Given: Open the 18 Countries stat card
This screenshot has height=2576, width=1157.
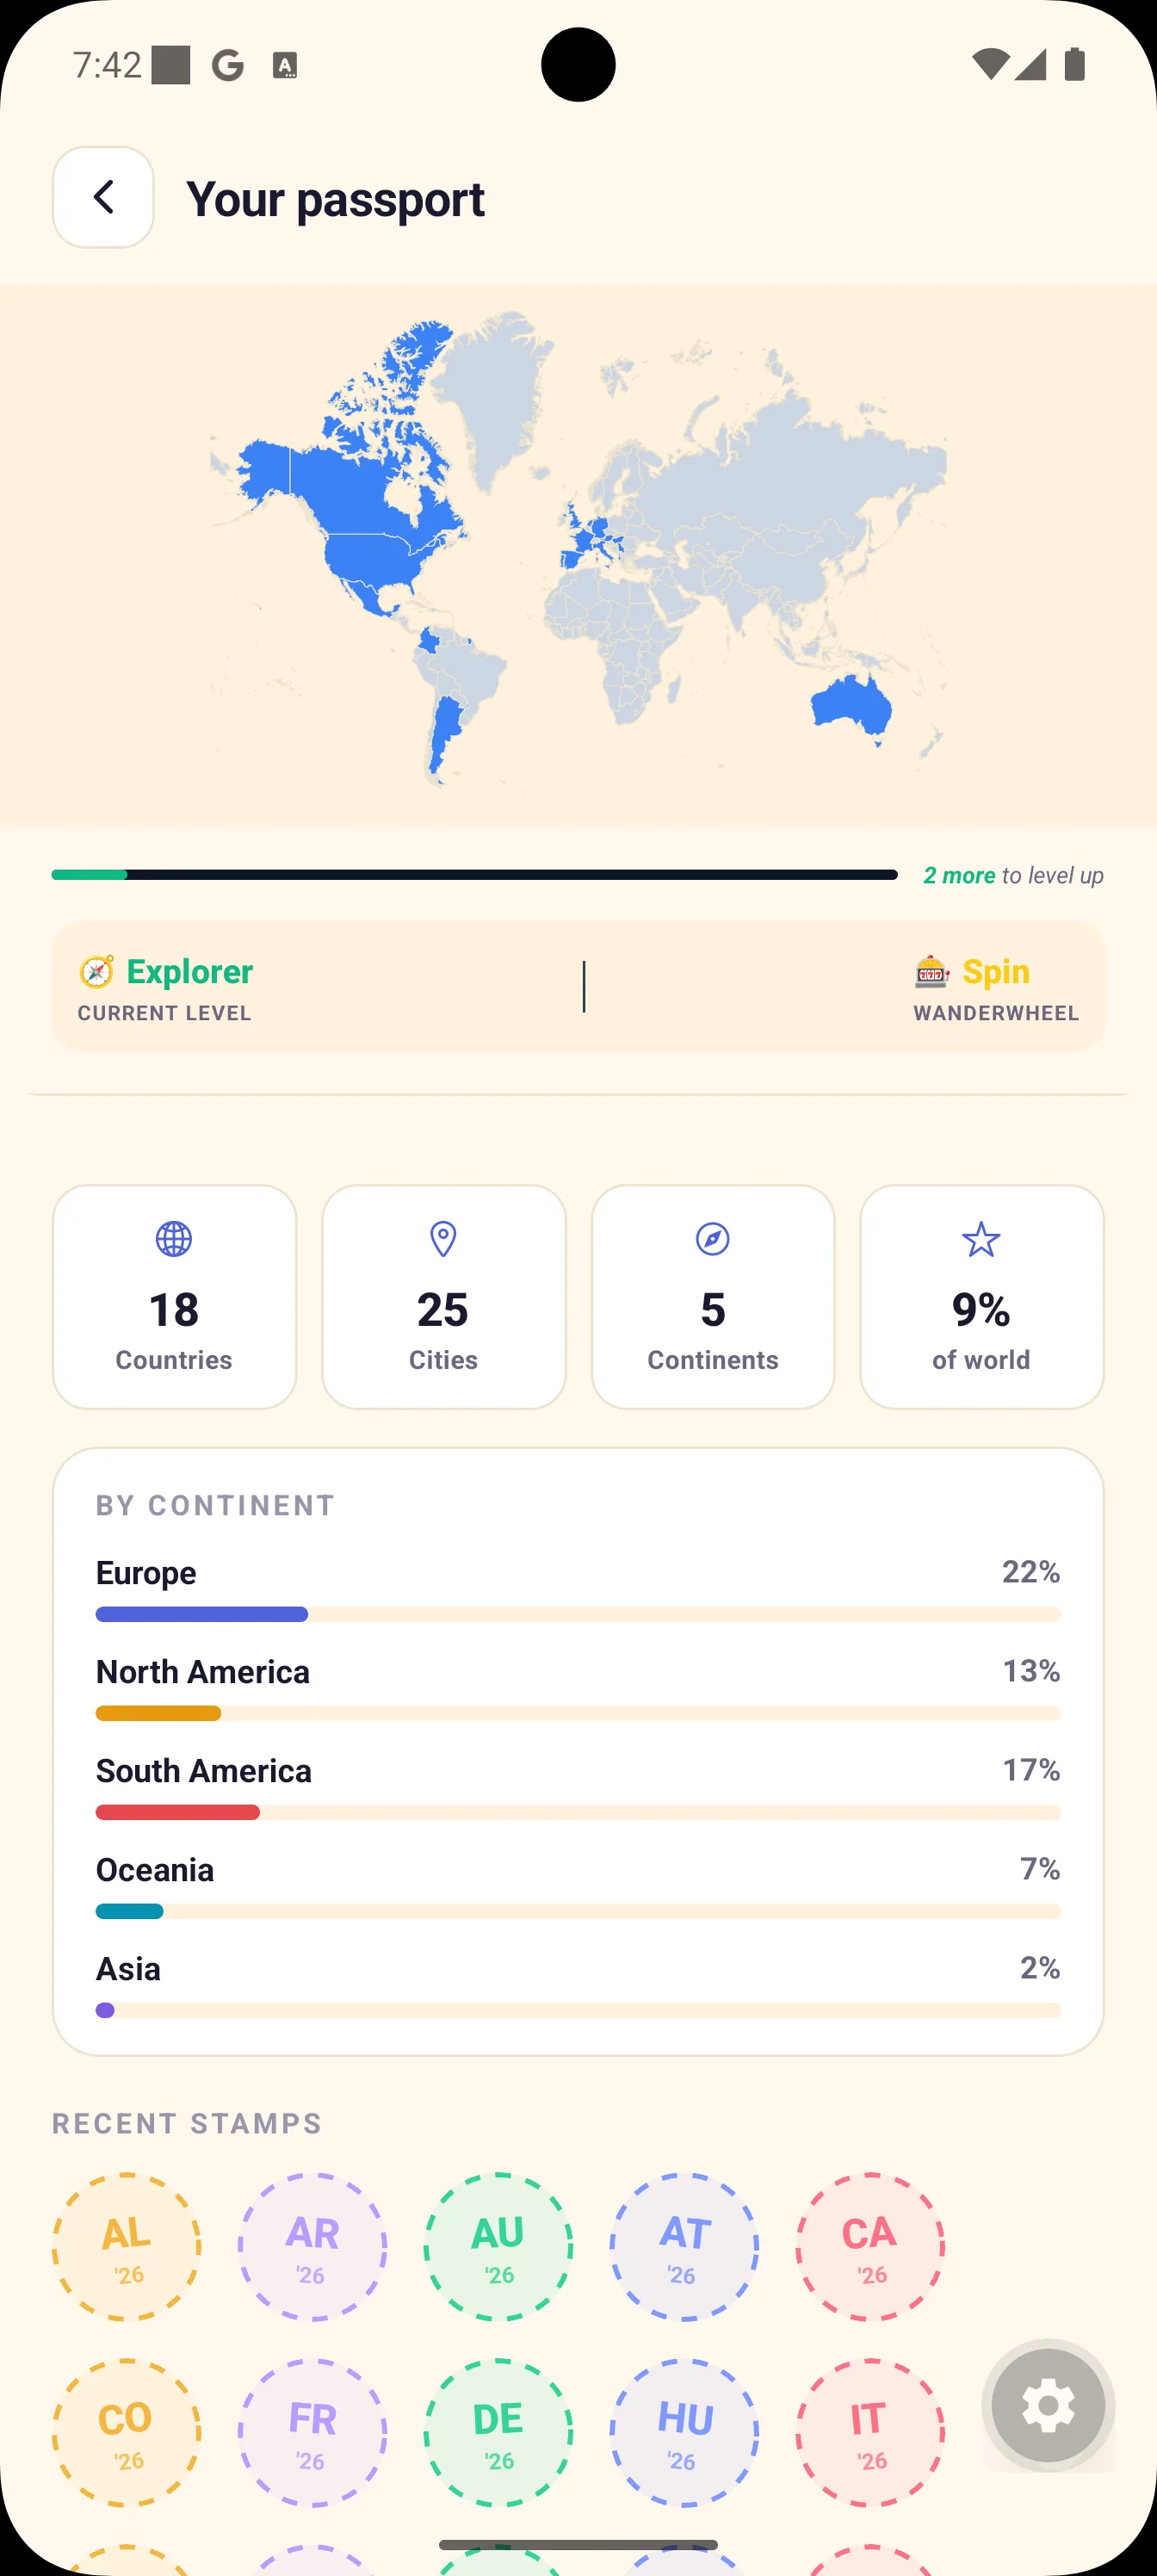Looking at the screenshot, I should pyautogui.click(x=174, y=1297).
